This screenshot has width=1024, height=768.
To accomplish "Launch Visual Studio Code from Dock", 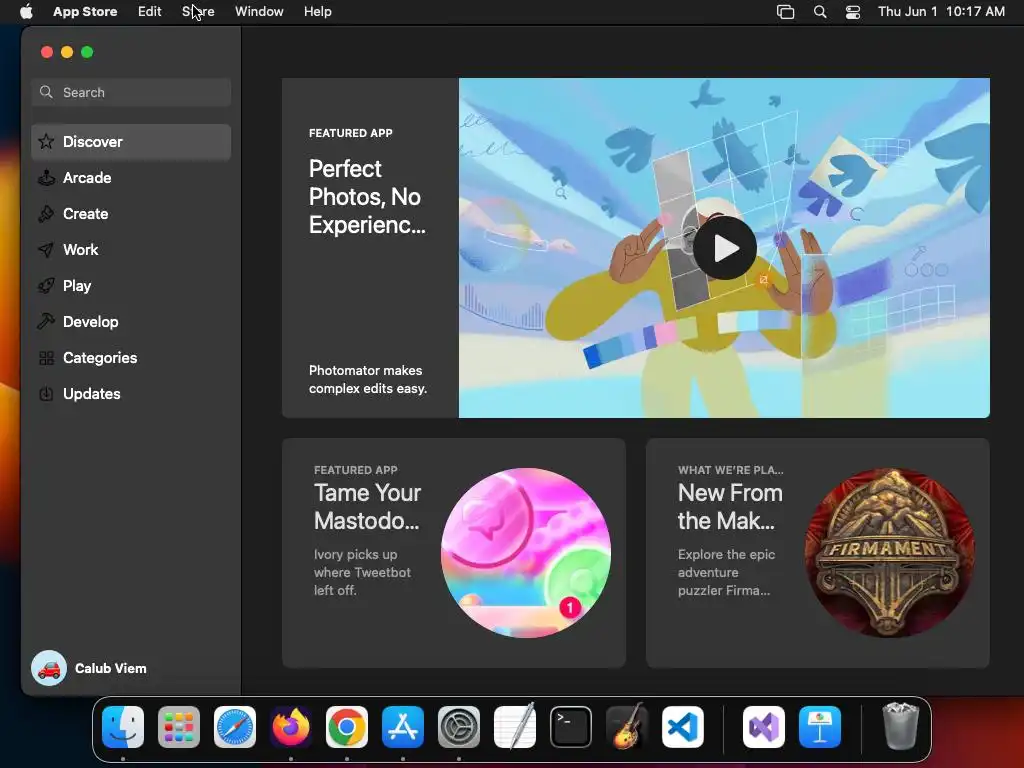I will (x=682, y=727).
